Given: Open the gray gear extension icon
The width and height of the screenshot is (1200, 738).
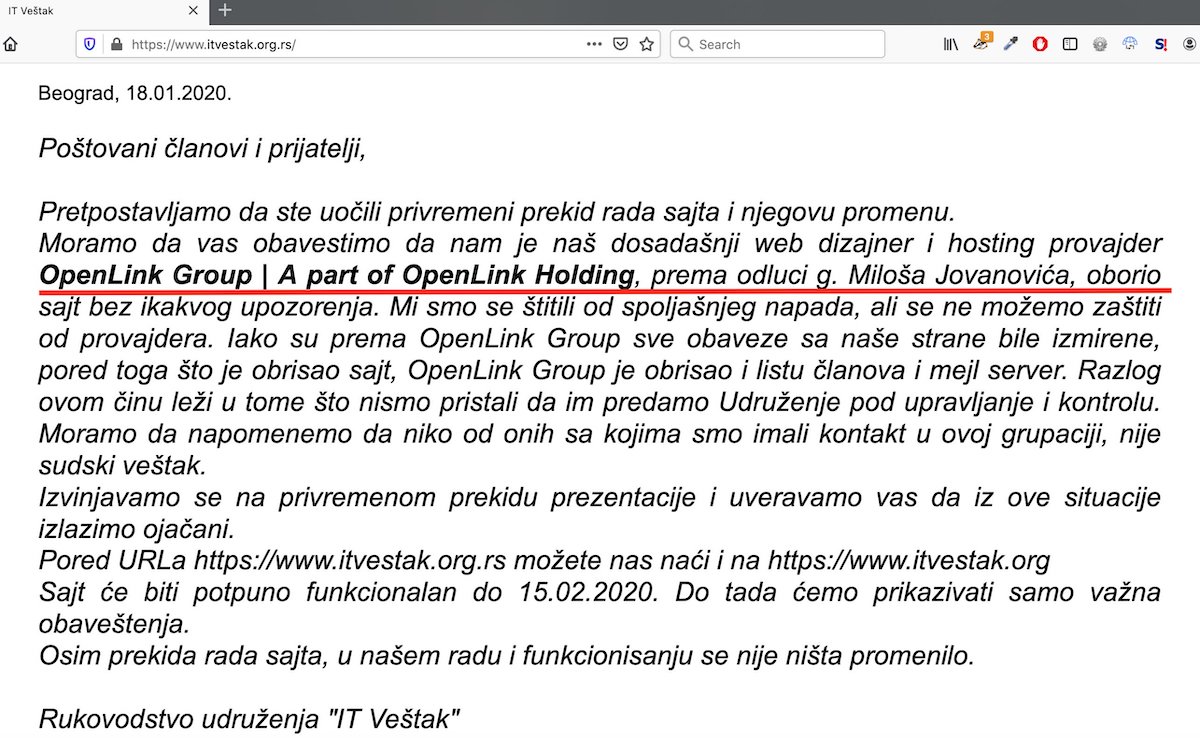Looking at the screenshot, I should pos(1100,44).
